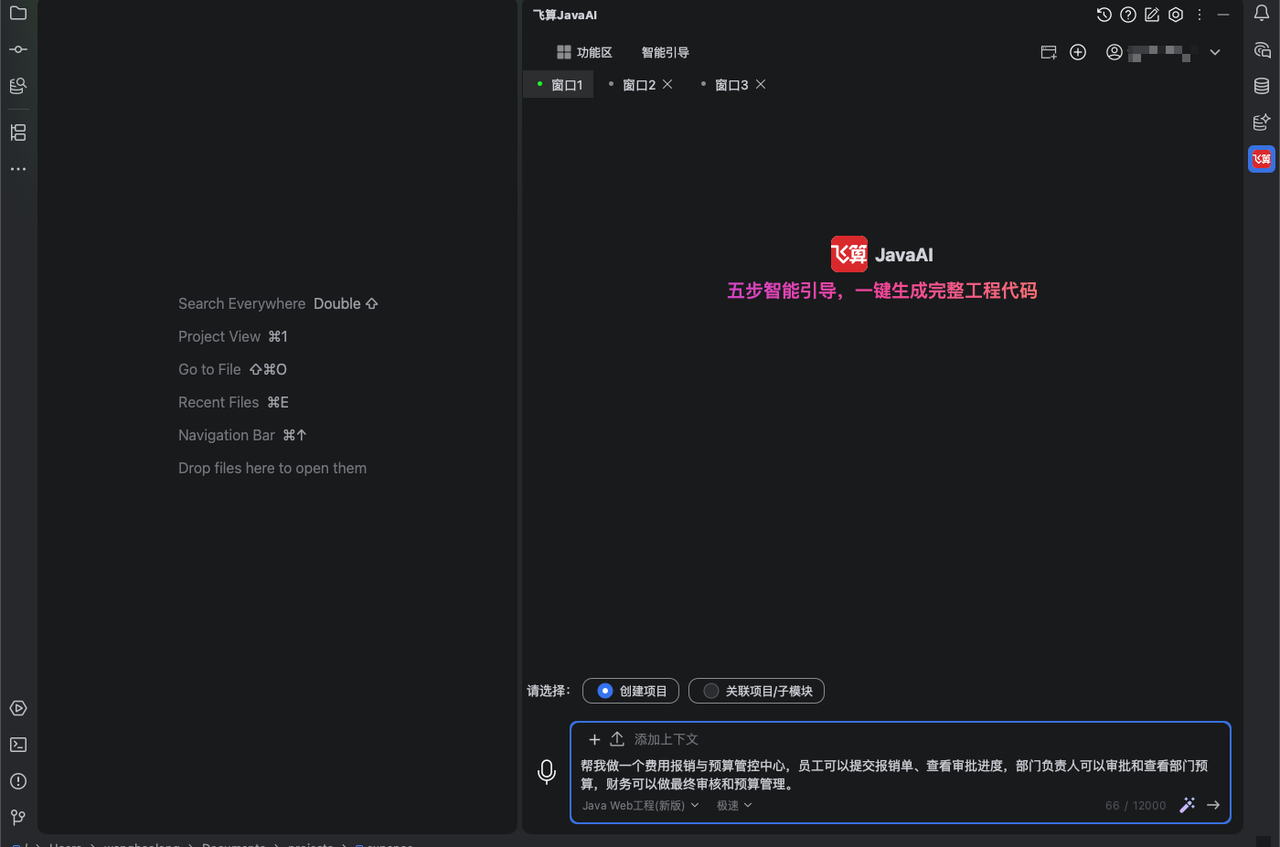
Task: Select the 关联项目/子模块 radio option
Action: pyautogui.click(x=756, y=691)
